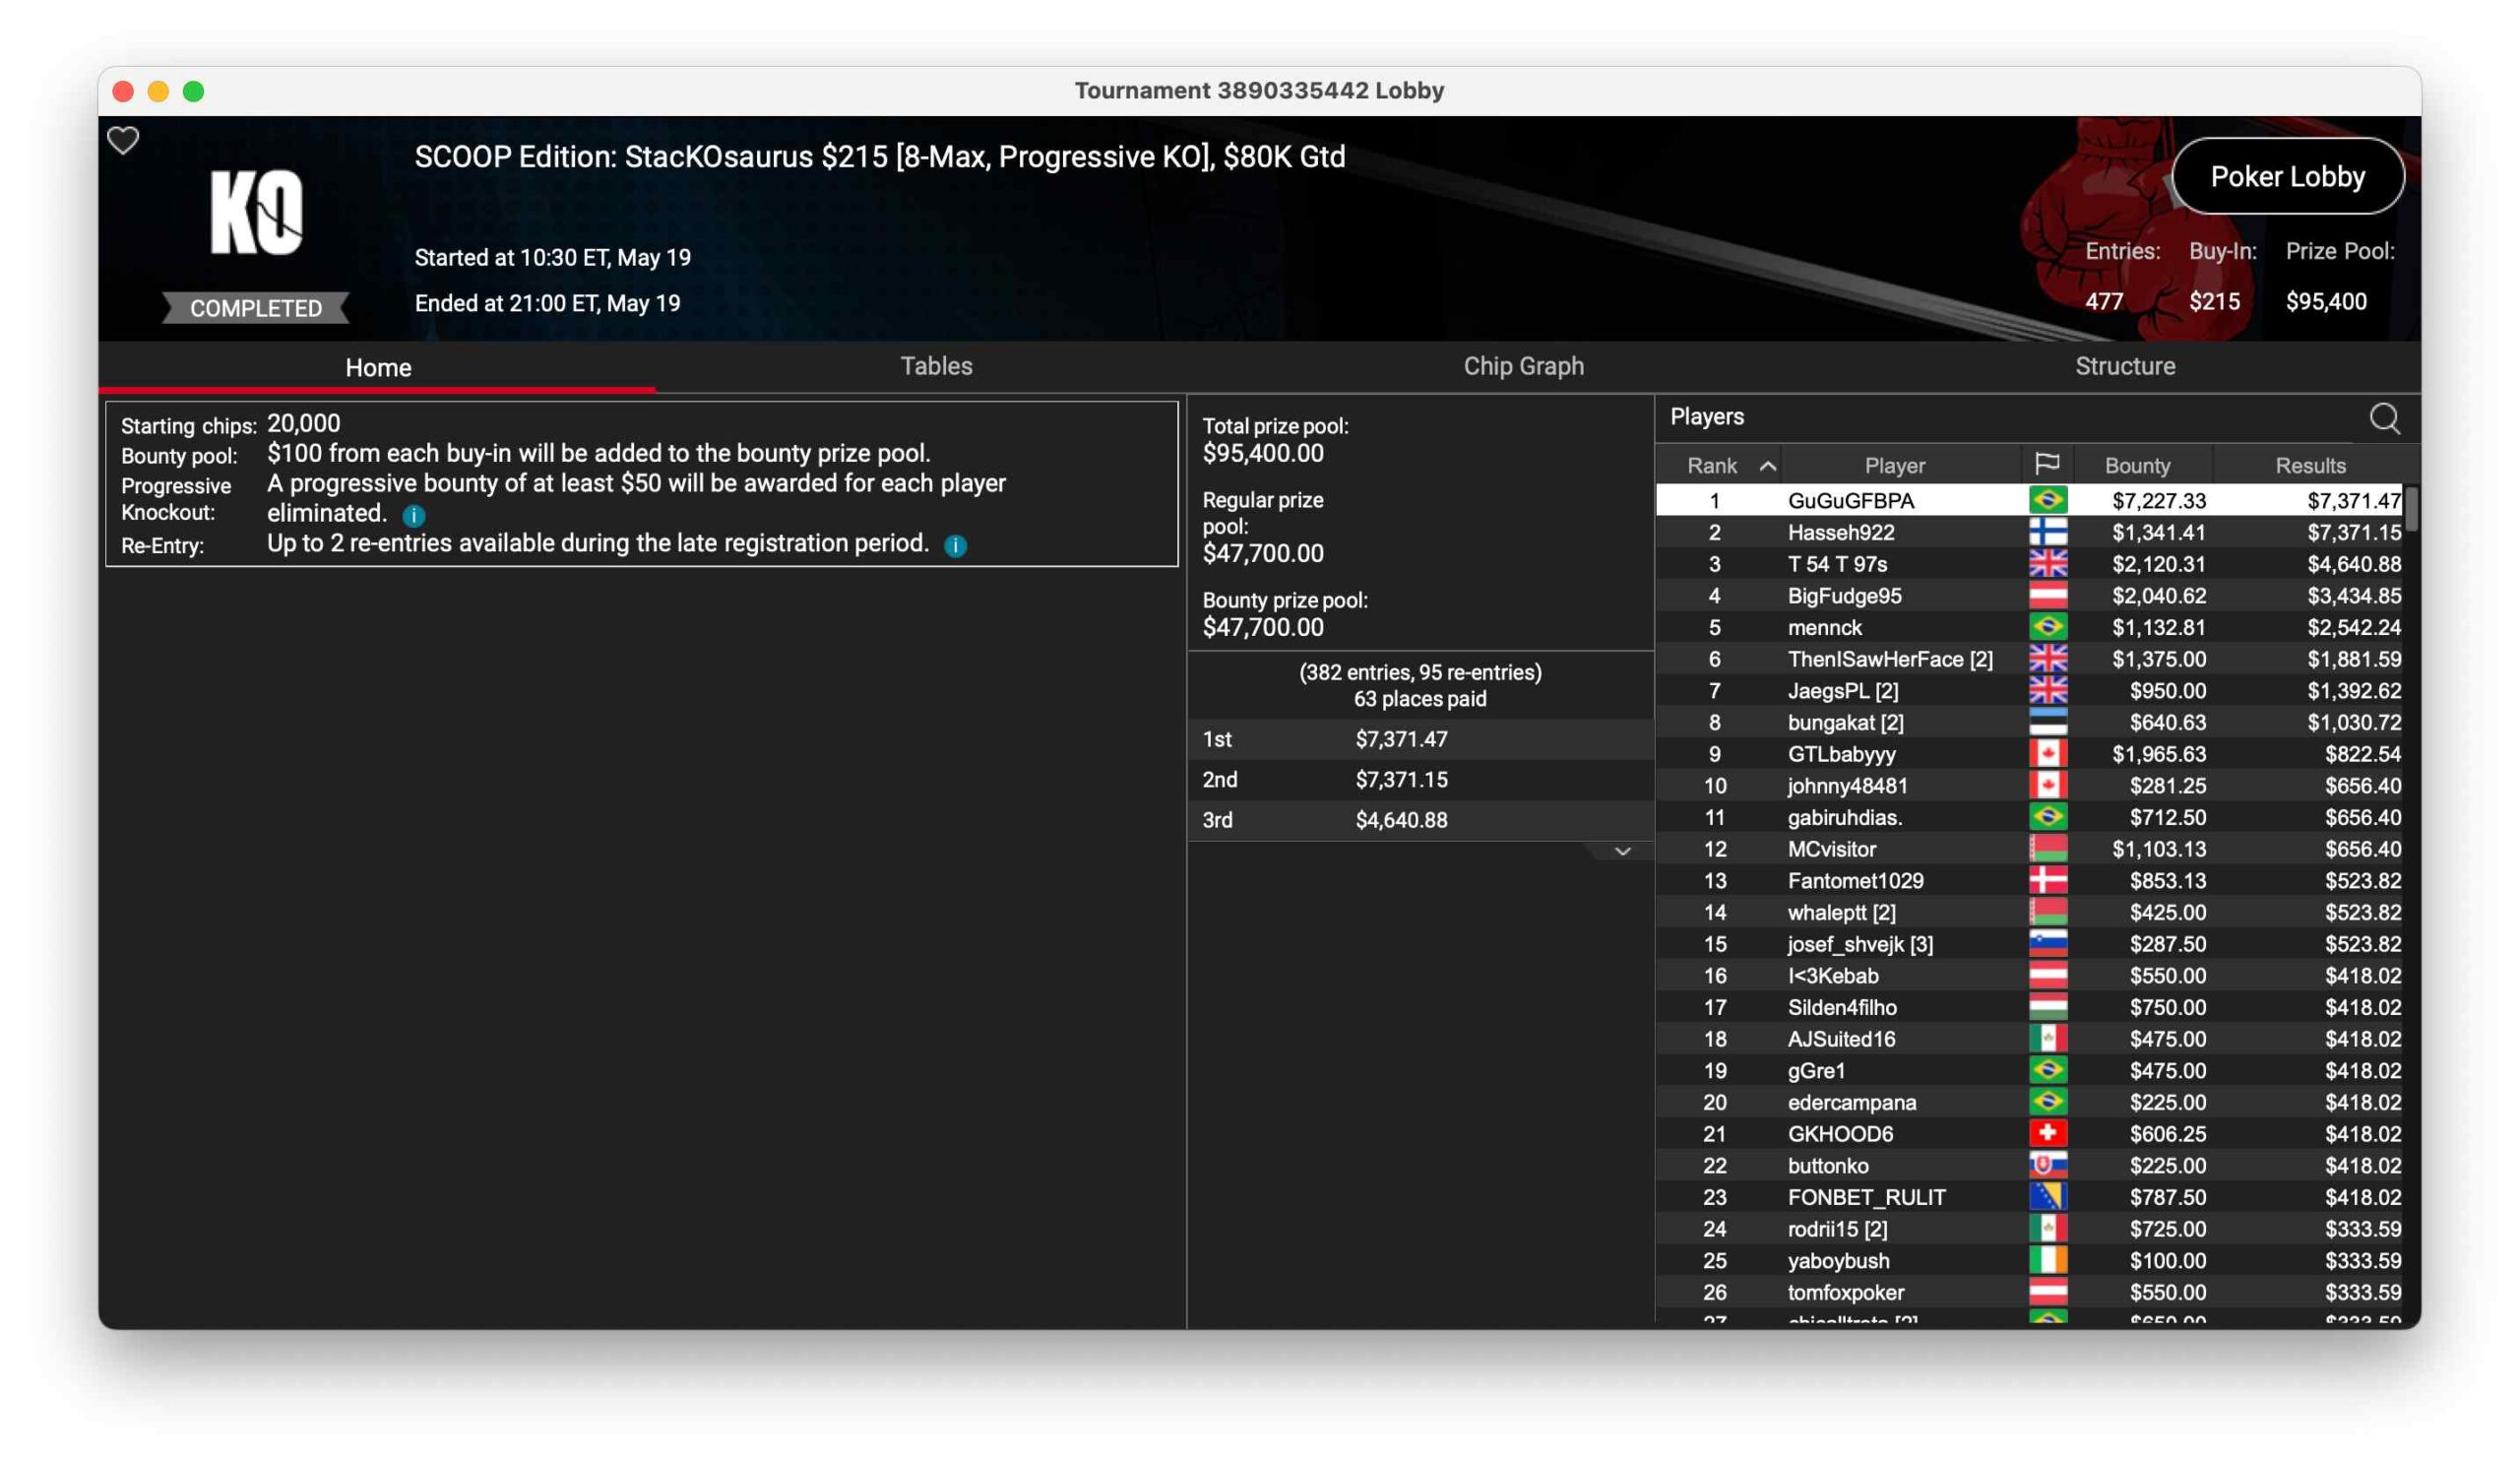Sort players by Bounty column header
The width and height of the screenshot is (2520, 1460).
tap(2137, 466)
